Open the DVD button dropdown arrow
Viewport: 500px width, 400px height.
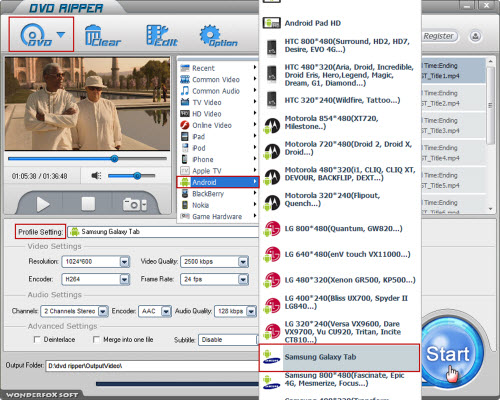pyautogui.click(x=61, y=35)
